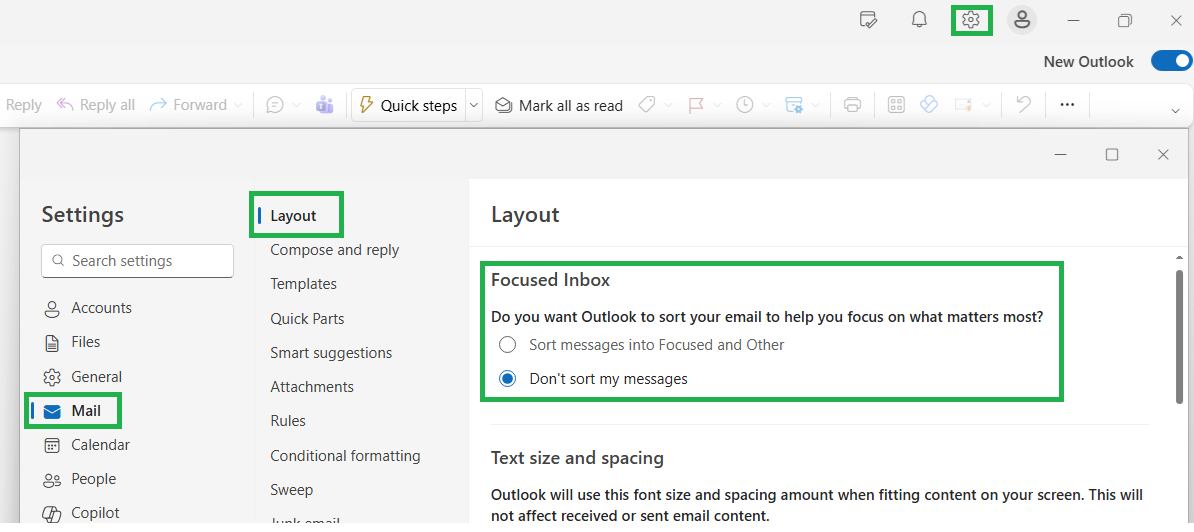Open the account profile avatar
Screen dimensions: 1194x532
point(1022,21)
